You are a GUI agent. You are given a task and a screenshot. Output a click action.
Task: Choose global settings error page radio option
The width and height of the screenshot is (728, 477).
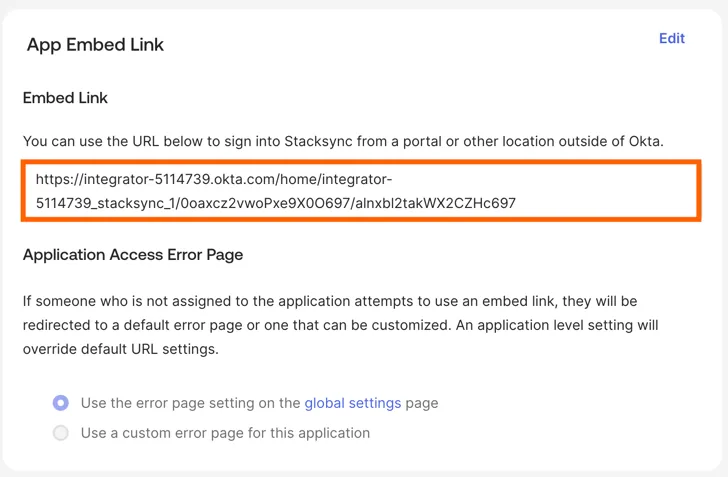pos(61,403)
